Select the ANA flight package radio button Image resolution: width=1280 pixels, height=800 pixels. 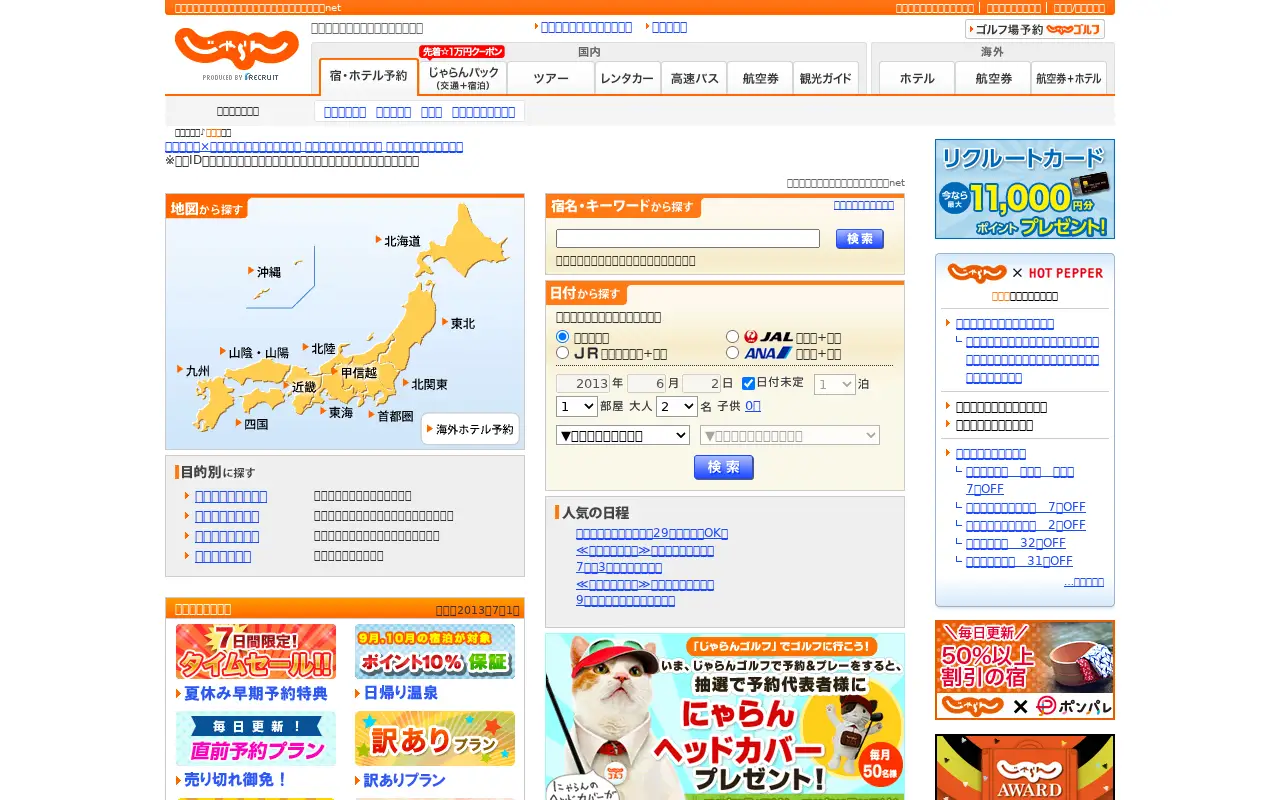pyautogui.click(x=732, y=353)
